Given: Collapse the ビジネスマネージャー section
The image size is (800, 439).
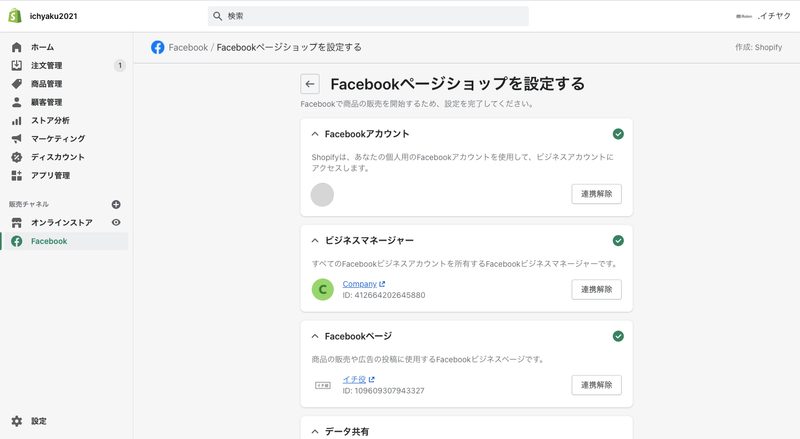Looking at the screenshot, I should 315,240.
